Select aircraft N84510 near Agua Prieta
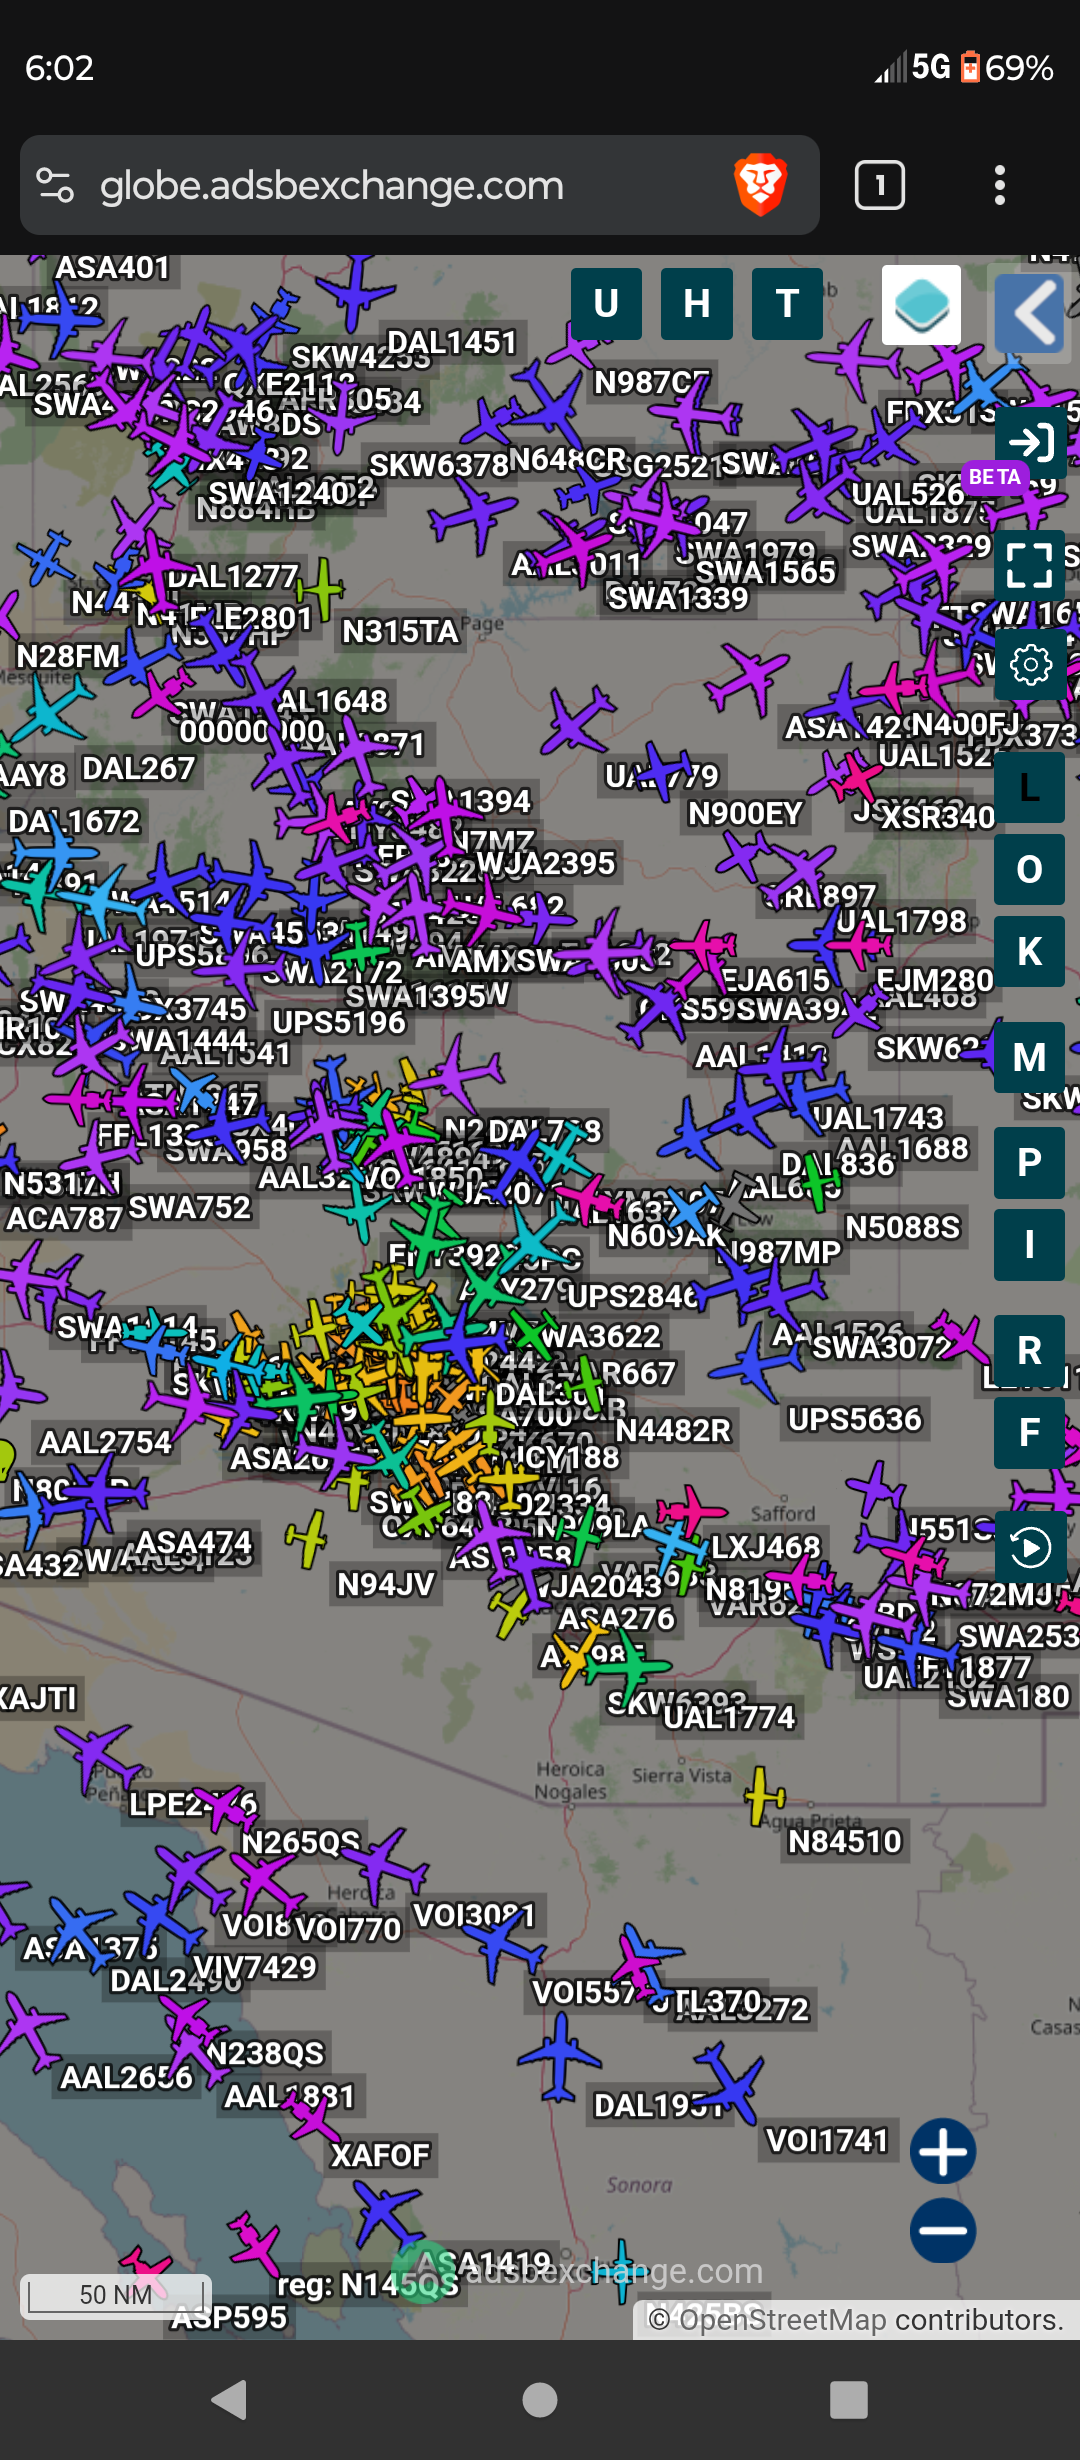The height and width of the screenshot is (2460, 1080). click(765, 1796)
